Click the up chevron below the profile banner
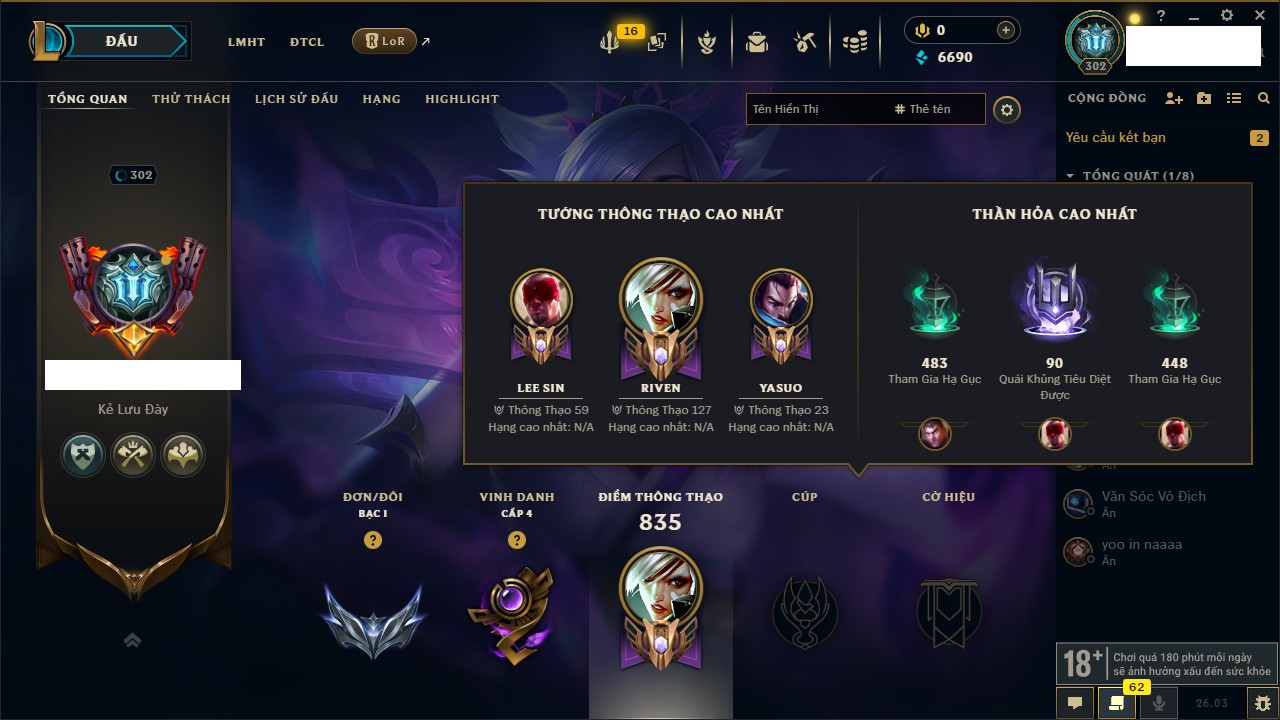The image size is (1280, 720). tap(133, 640)
